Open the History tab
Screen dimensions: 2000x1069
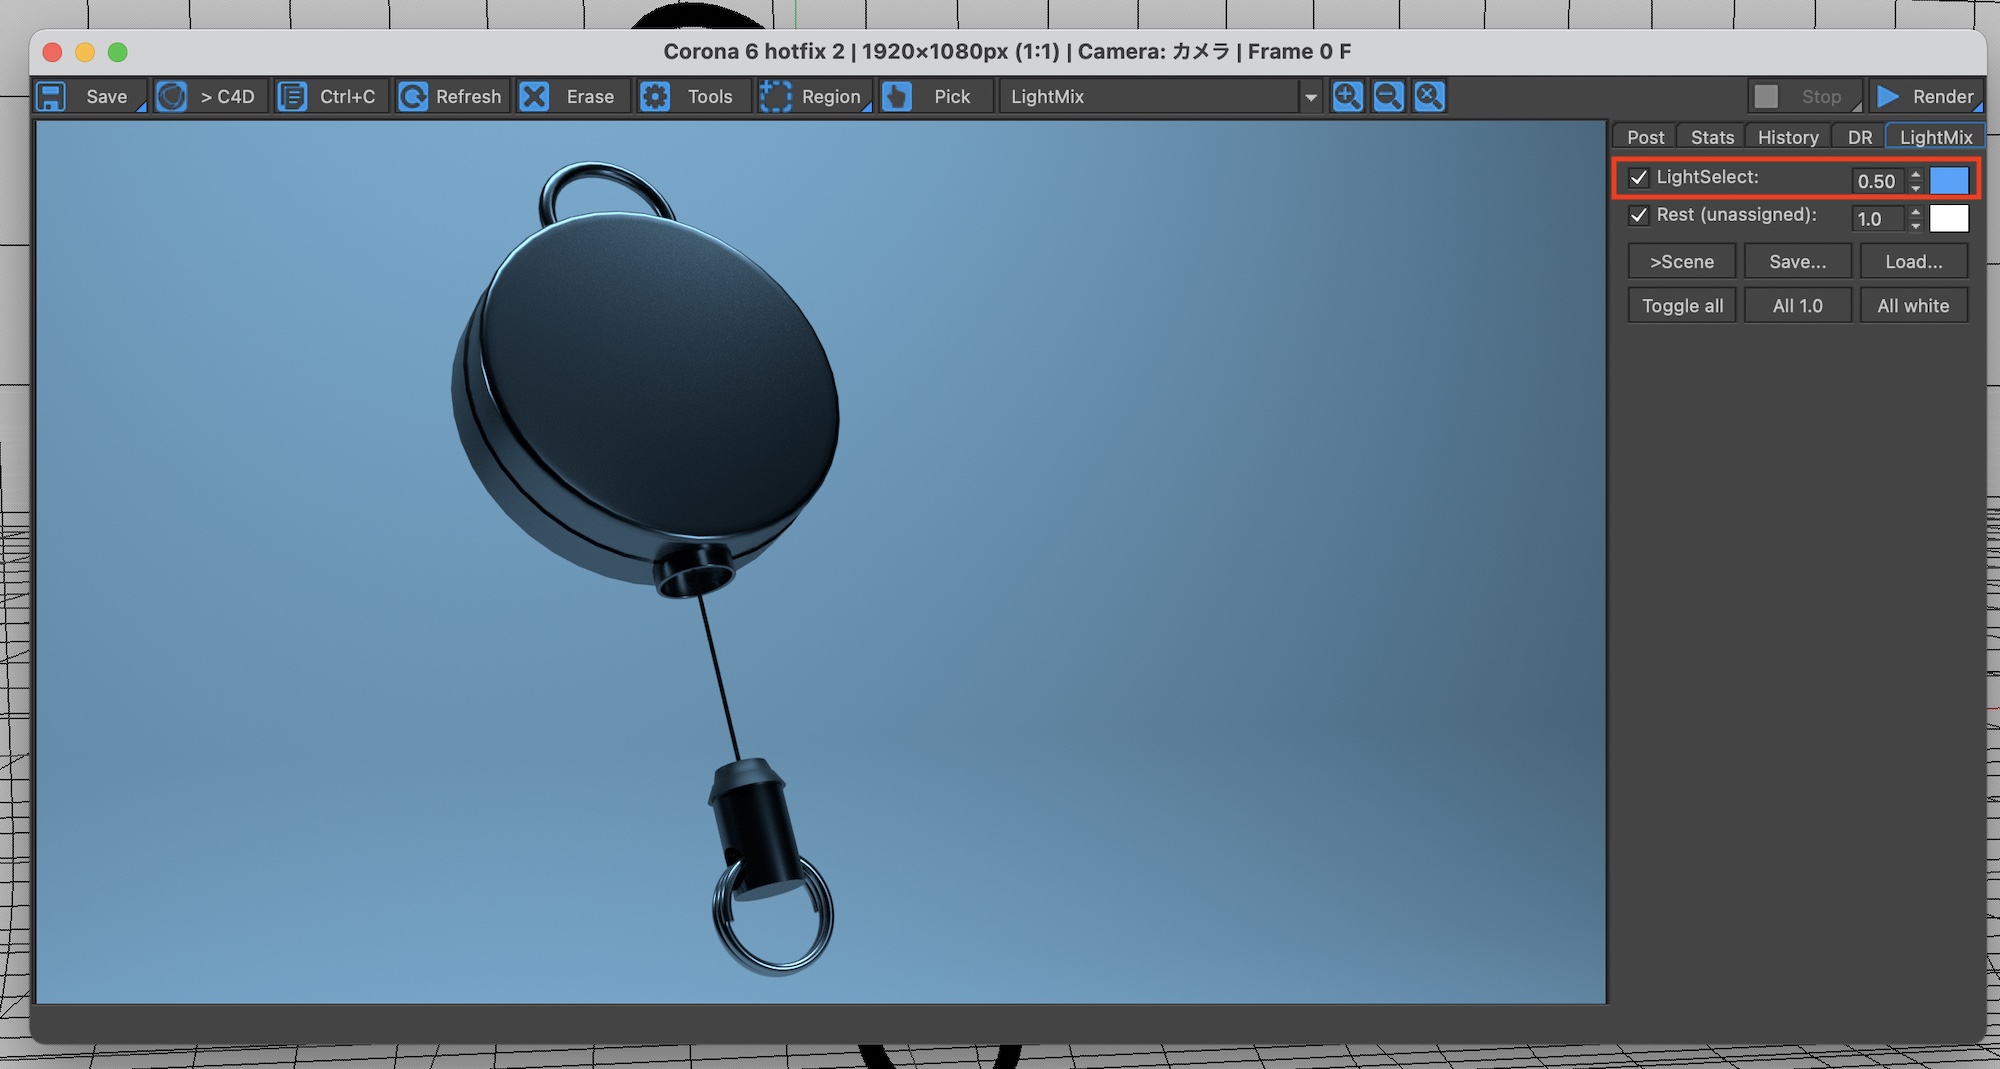pyautogui.click(x=1788, y=137)
